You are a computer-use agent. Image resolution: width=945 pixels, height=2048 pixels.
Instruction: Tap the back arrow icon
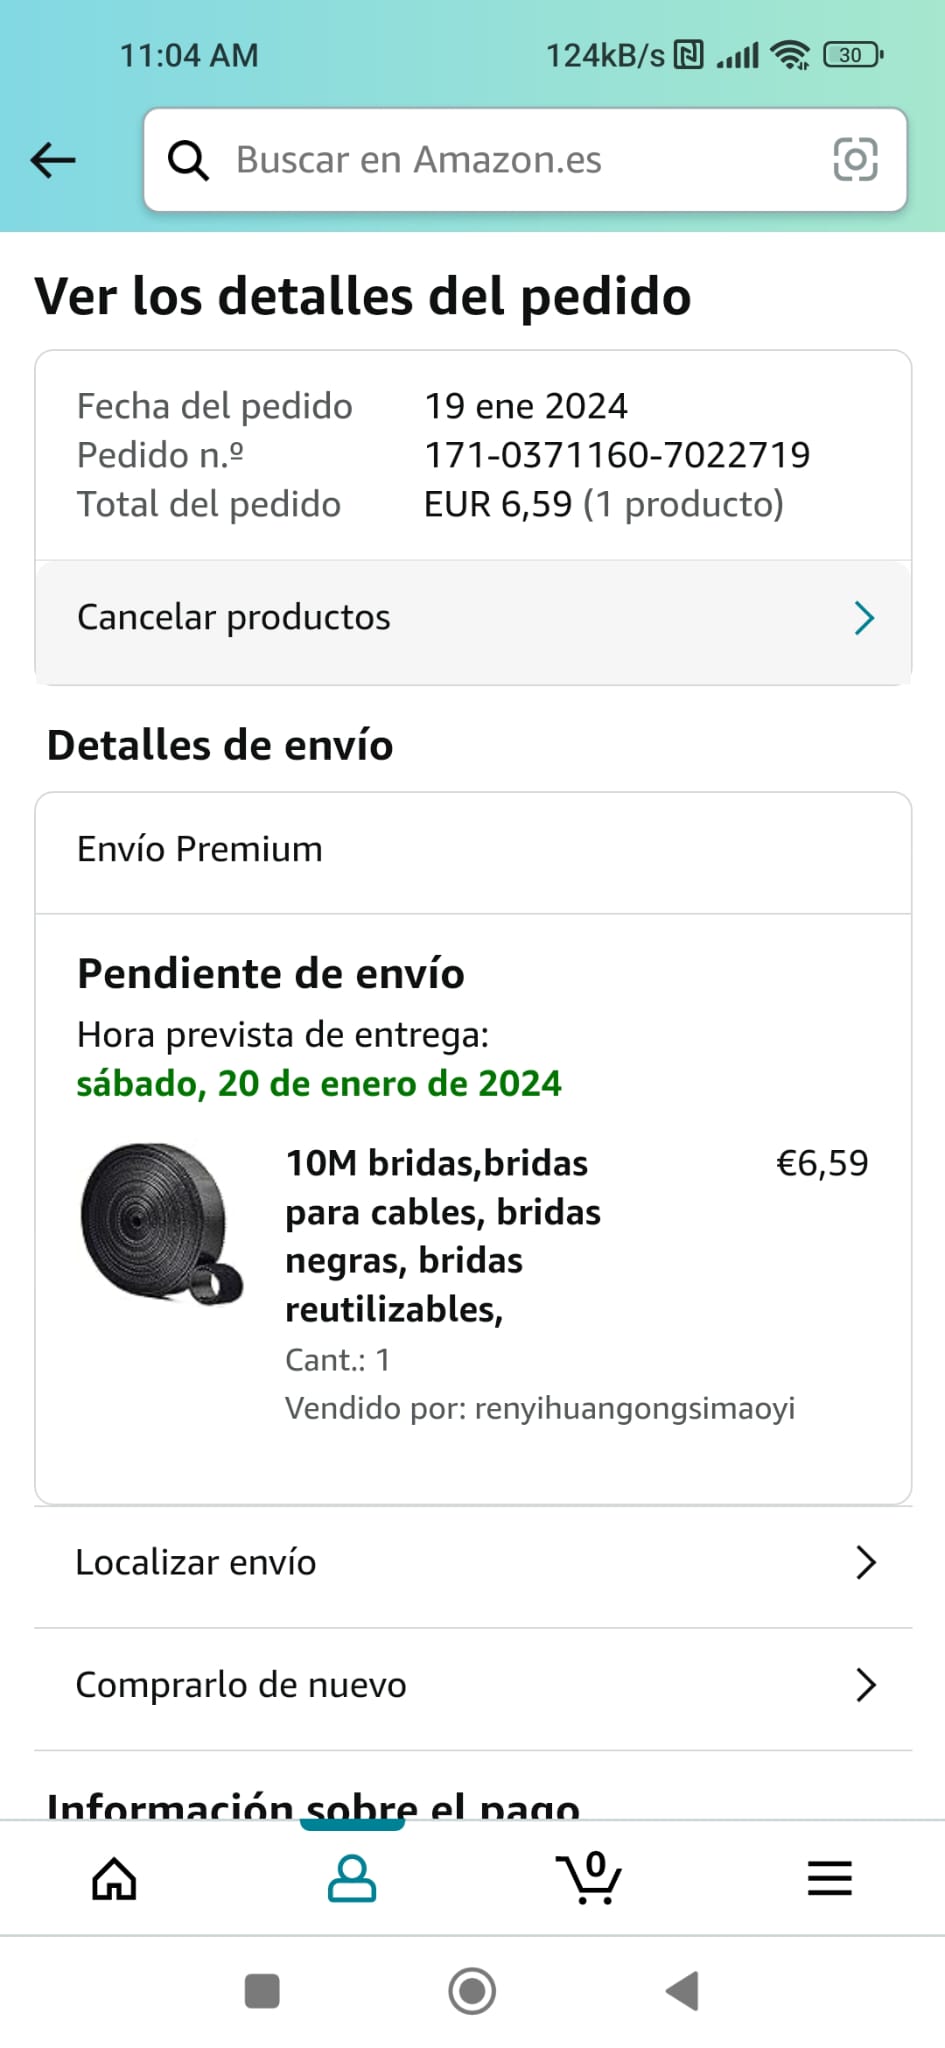click(53, 160)
